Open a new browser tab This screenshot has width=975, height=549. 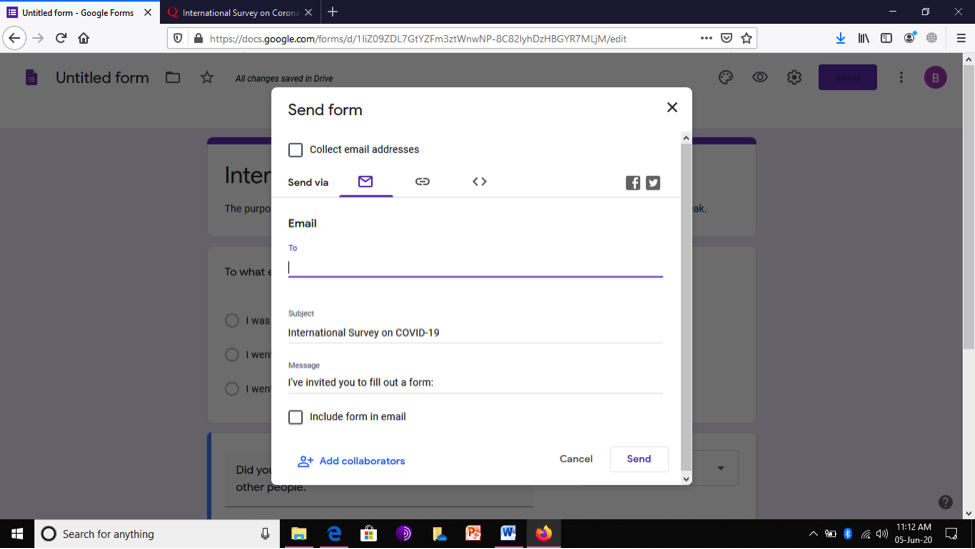pyautogui.click(x=333, y=12)
